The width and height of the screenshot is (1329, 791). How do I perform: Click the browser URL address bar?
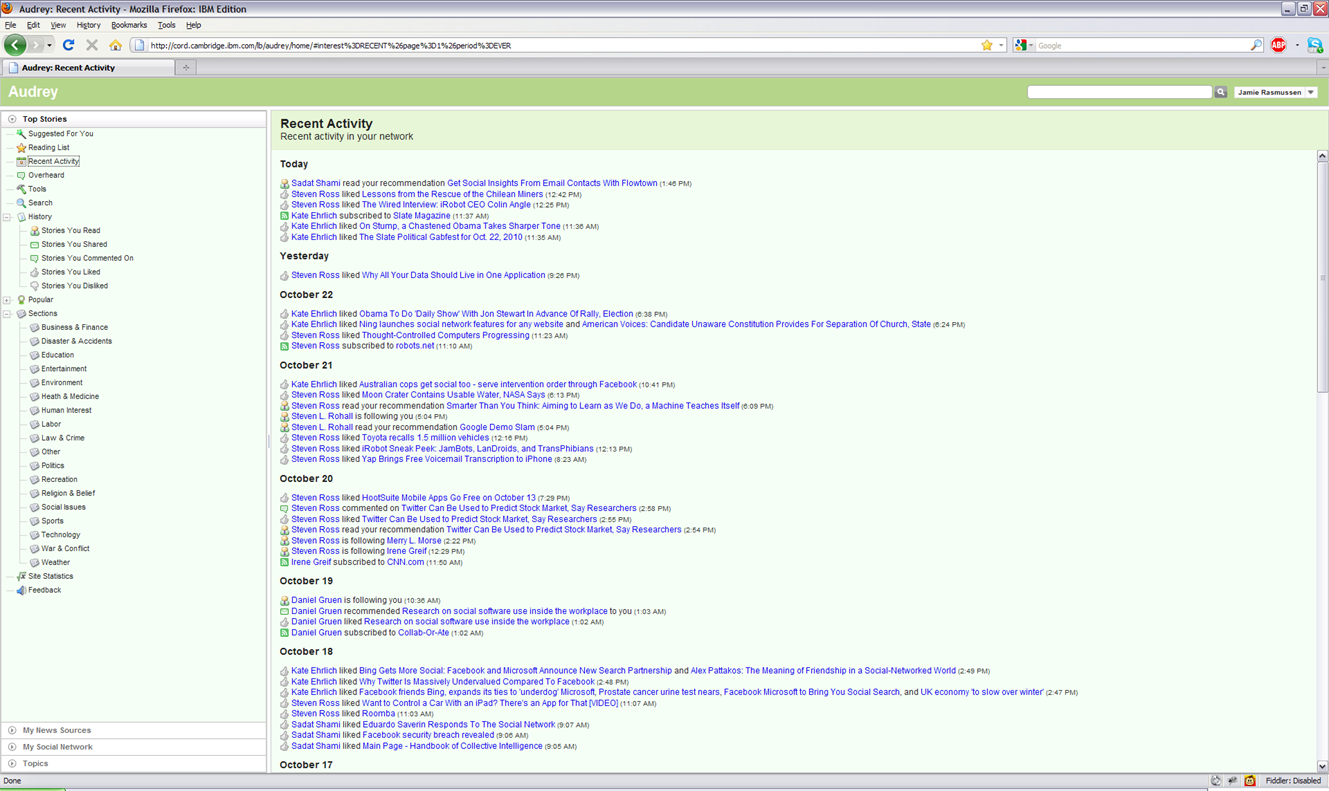562,45
